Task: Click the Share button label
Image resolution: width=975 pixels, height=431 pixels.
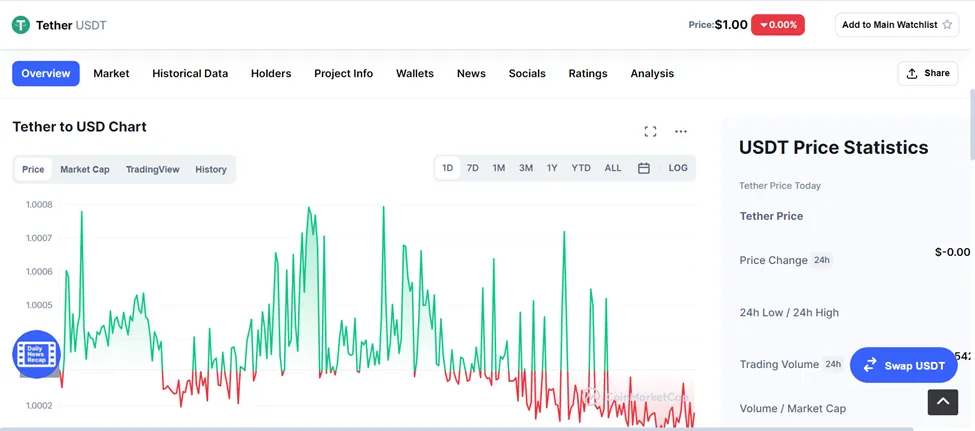Action: coord(936,73)
